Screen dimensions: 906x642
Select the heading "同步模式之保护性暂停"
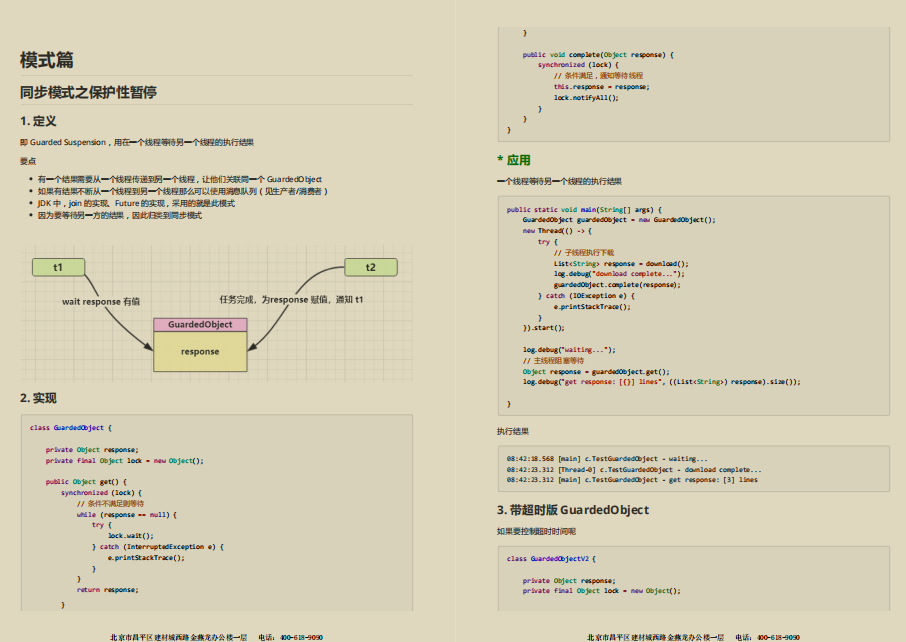tap(88, 92)
